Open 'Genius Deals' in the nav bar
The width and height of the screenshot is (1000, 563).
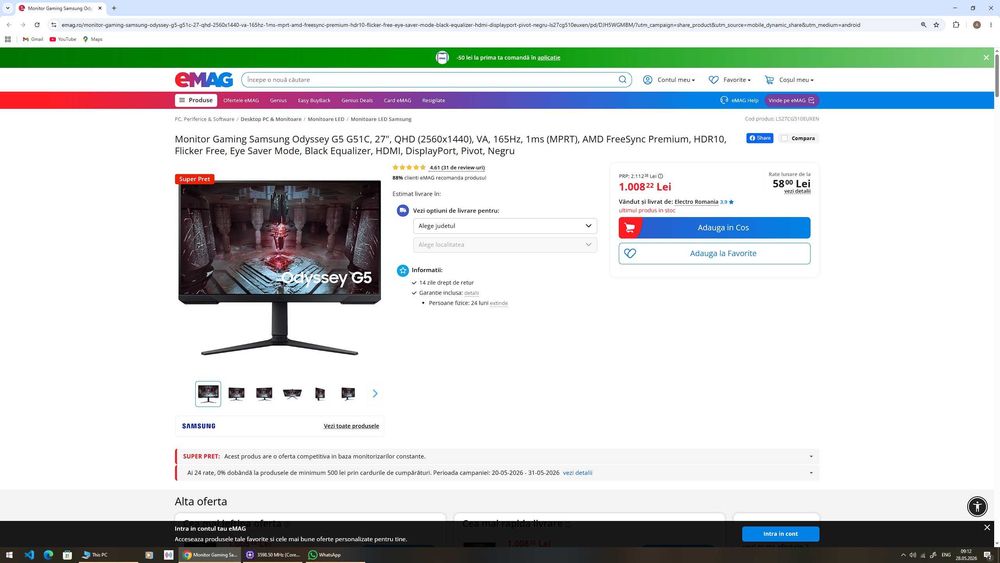click(x=357, y=100)
